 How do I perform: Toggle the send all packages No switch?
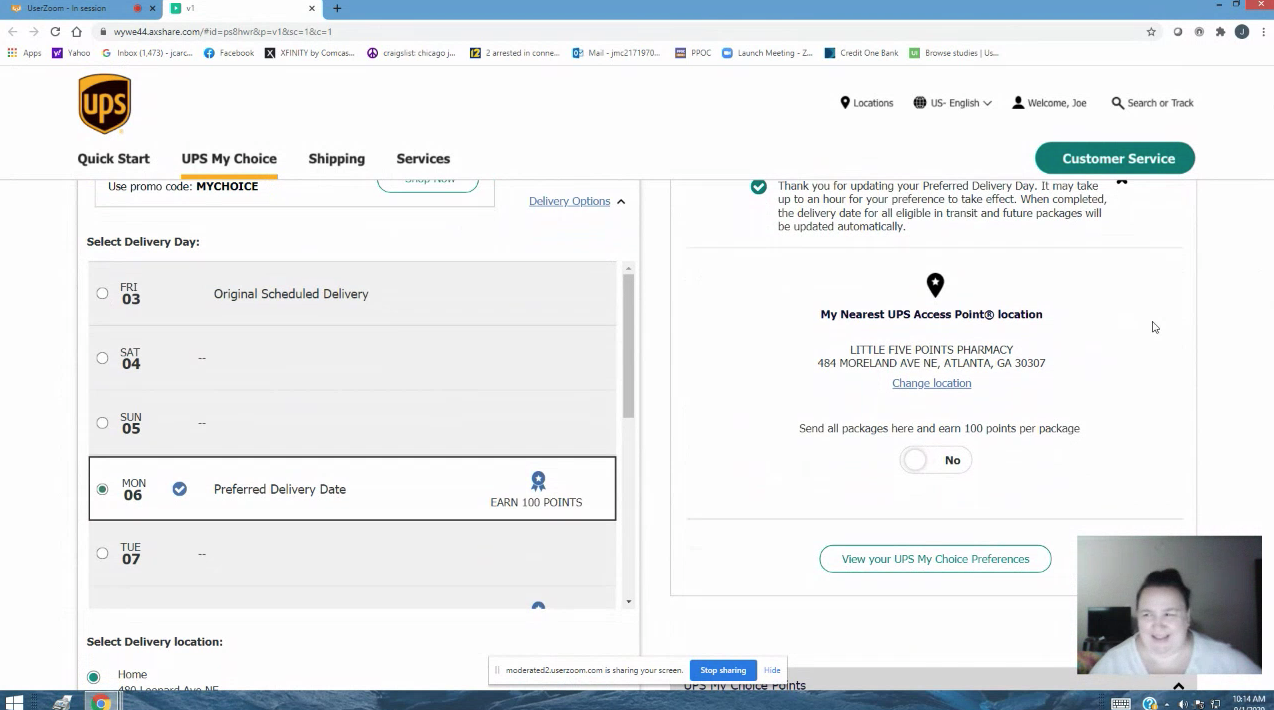[935, 460]
